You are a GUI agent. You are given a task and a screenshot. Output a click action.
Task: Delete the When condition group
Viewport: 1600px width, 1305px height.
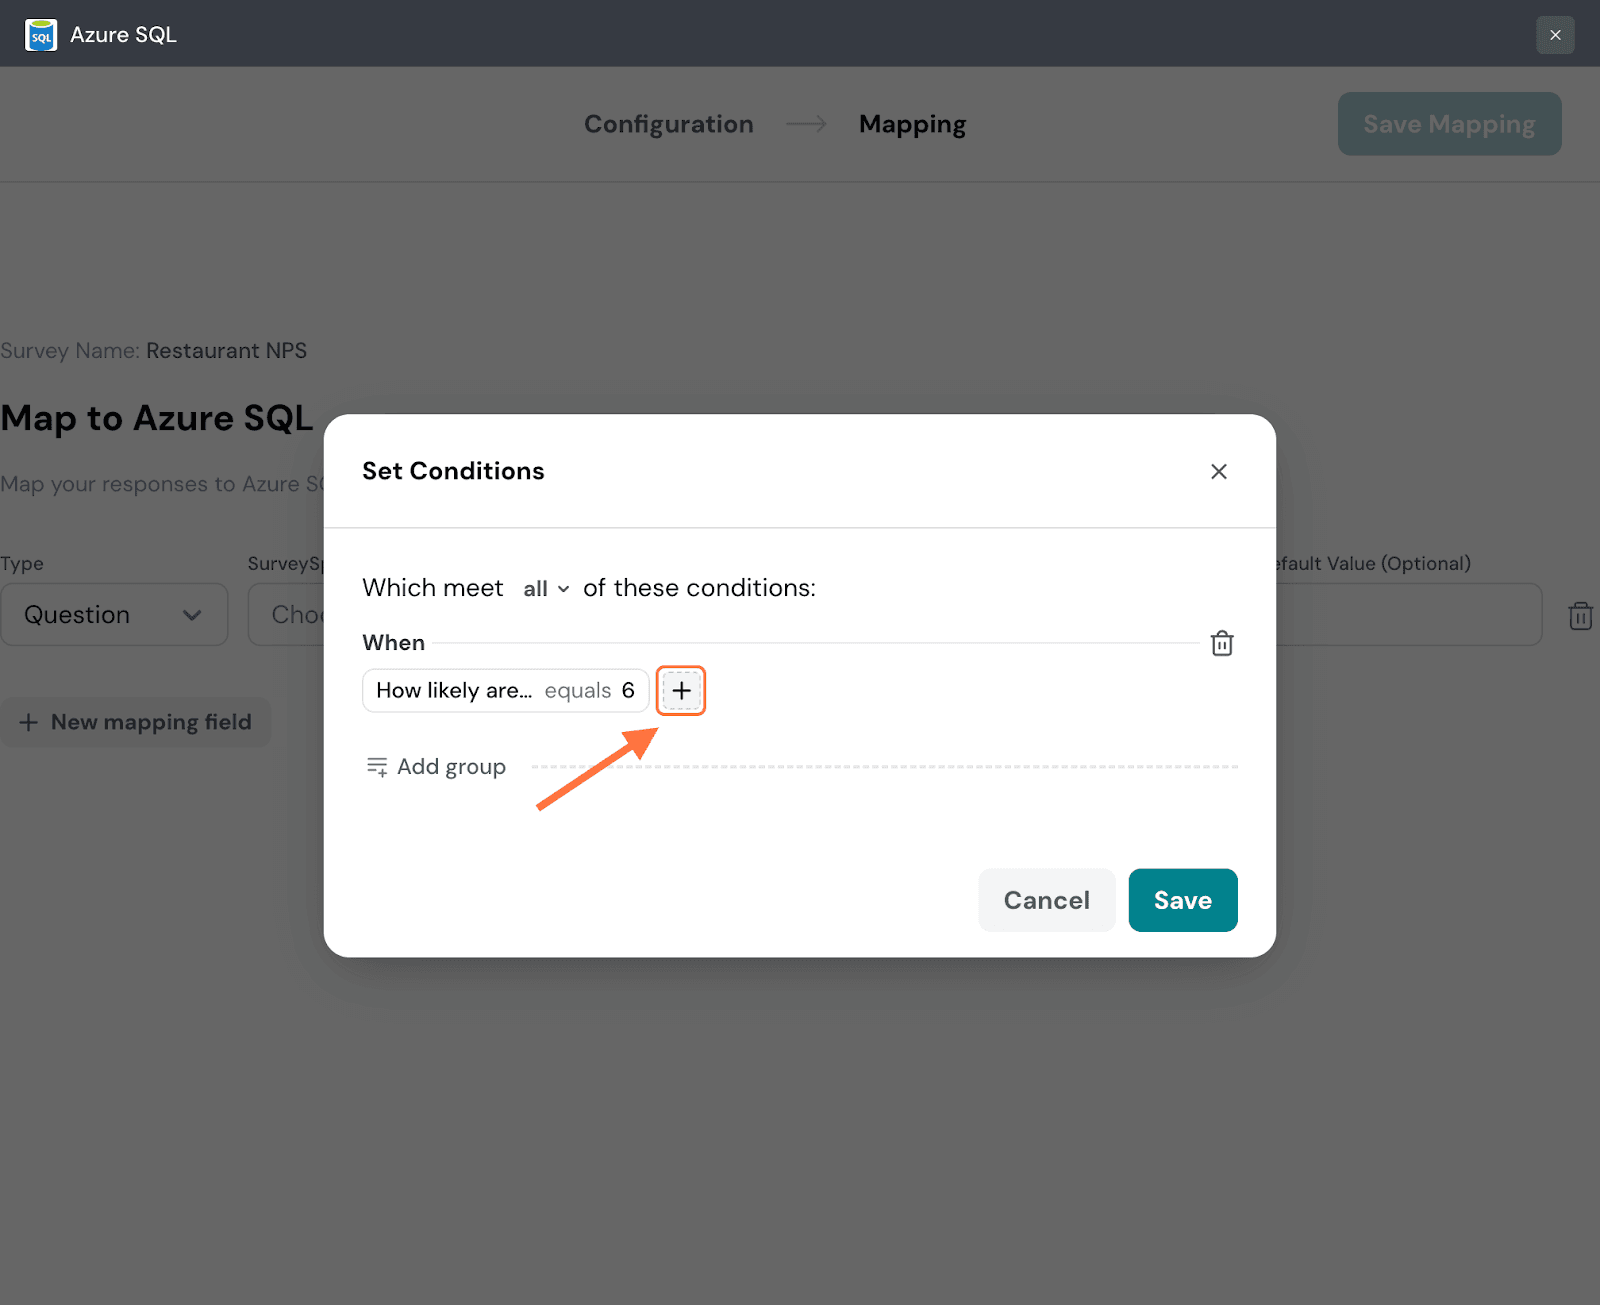pos(1222,643)
